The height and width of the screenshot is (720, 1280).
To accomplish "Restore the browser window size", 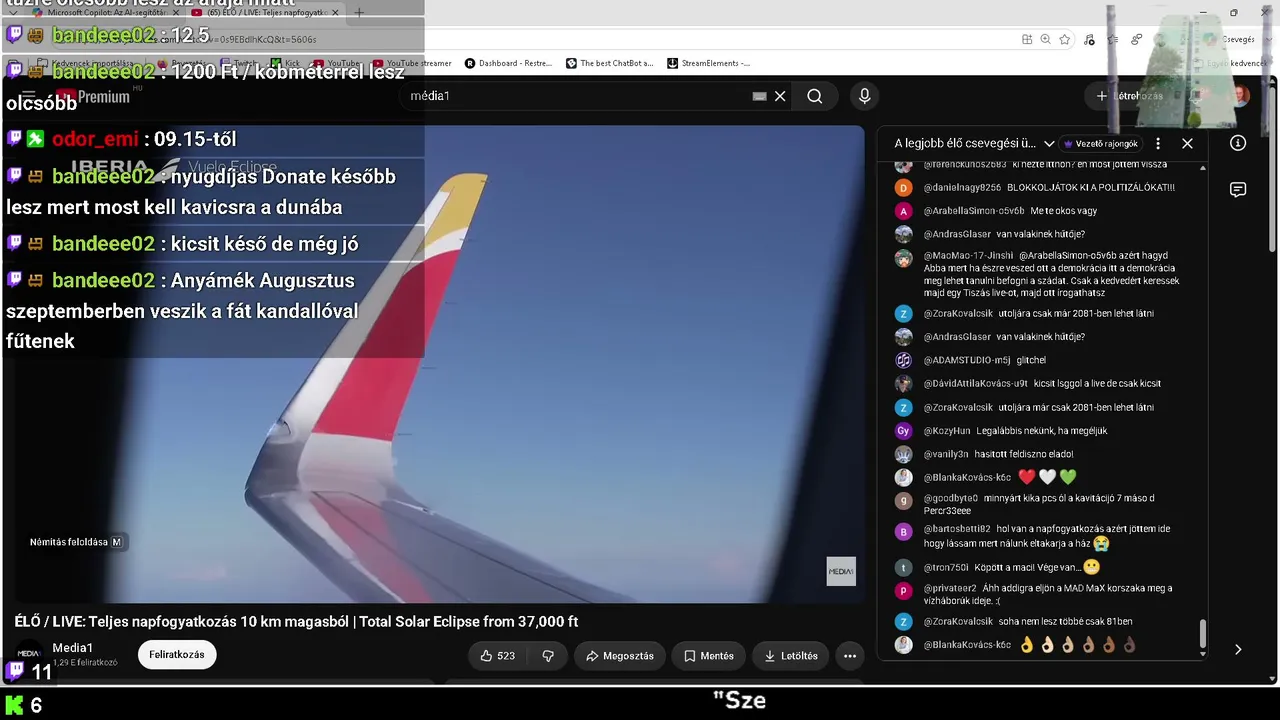I will (x=1234, y=13).
